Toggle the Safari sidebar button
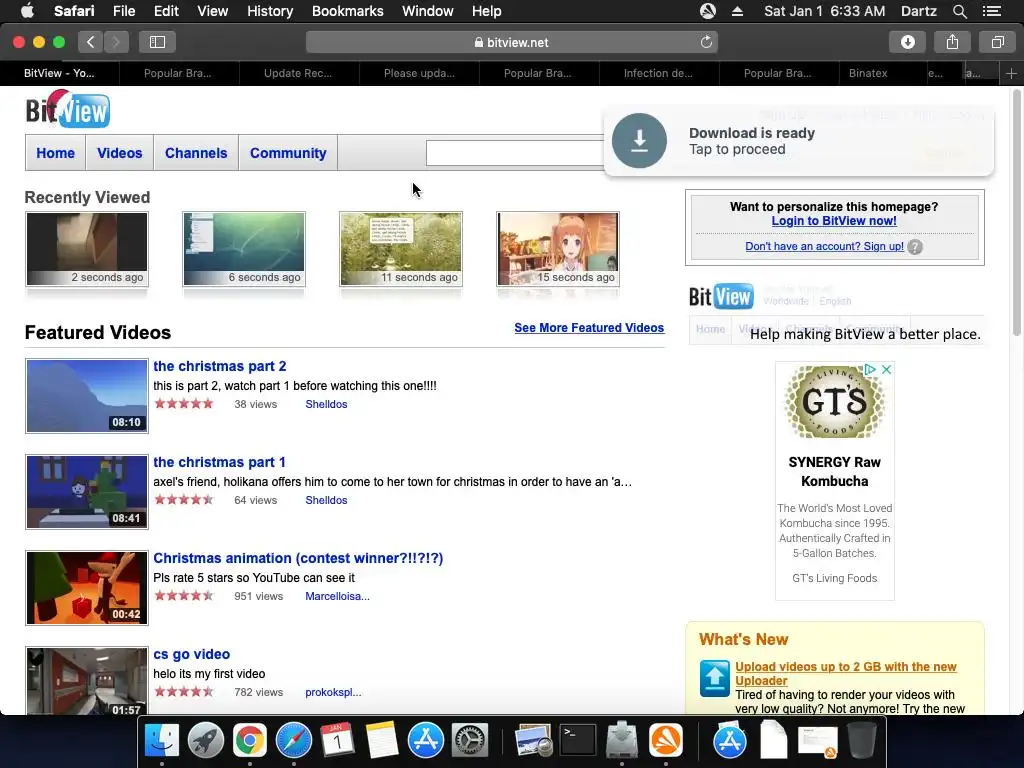Image resolution: width=1024 pixels, height=768 pixels. point(157,42)
